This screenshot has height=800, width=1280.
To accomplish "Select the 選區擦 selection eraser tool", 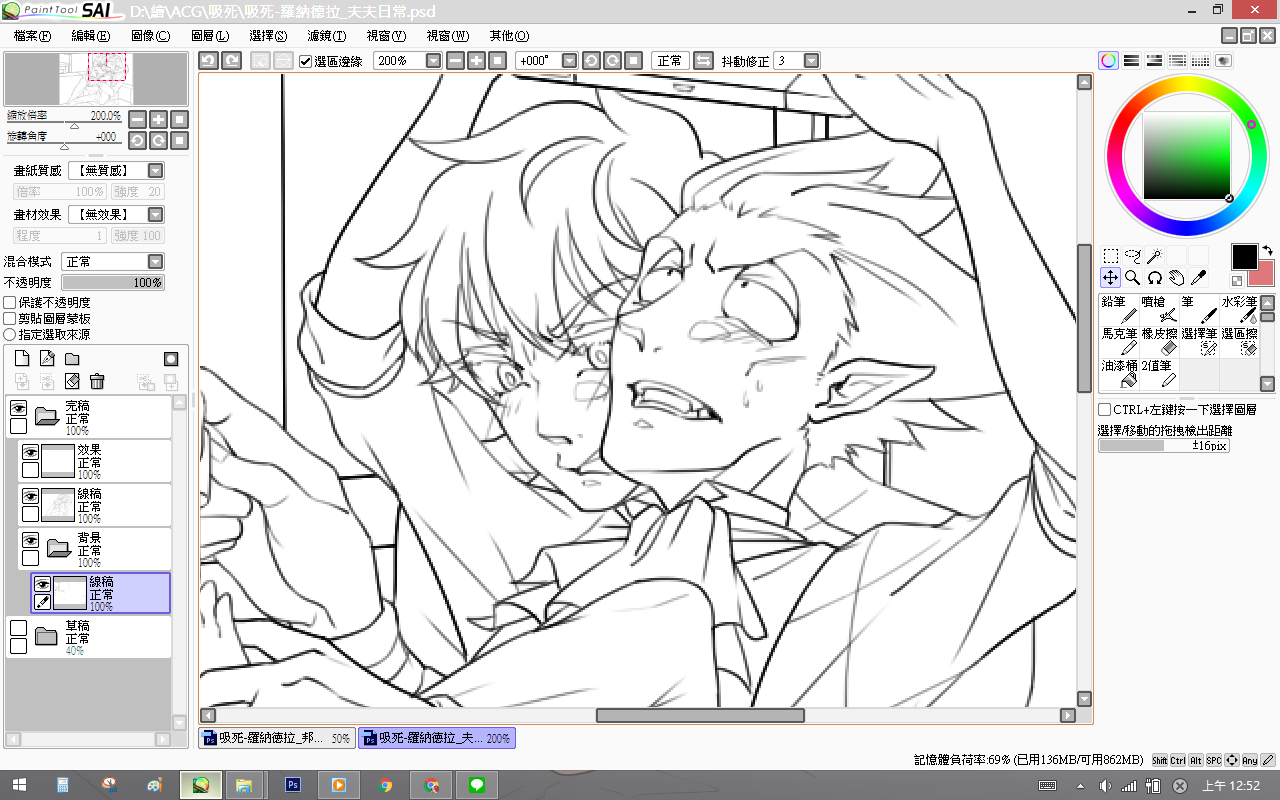I will (x=1239, y=341).
